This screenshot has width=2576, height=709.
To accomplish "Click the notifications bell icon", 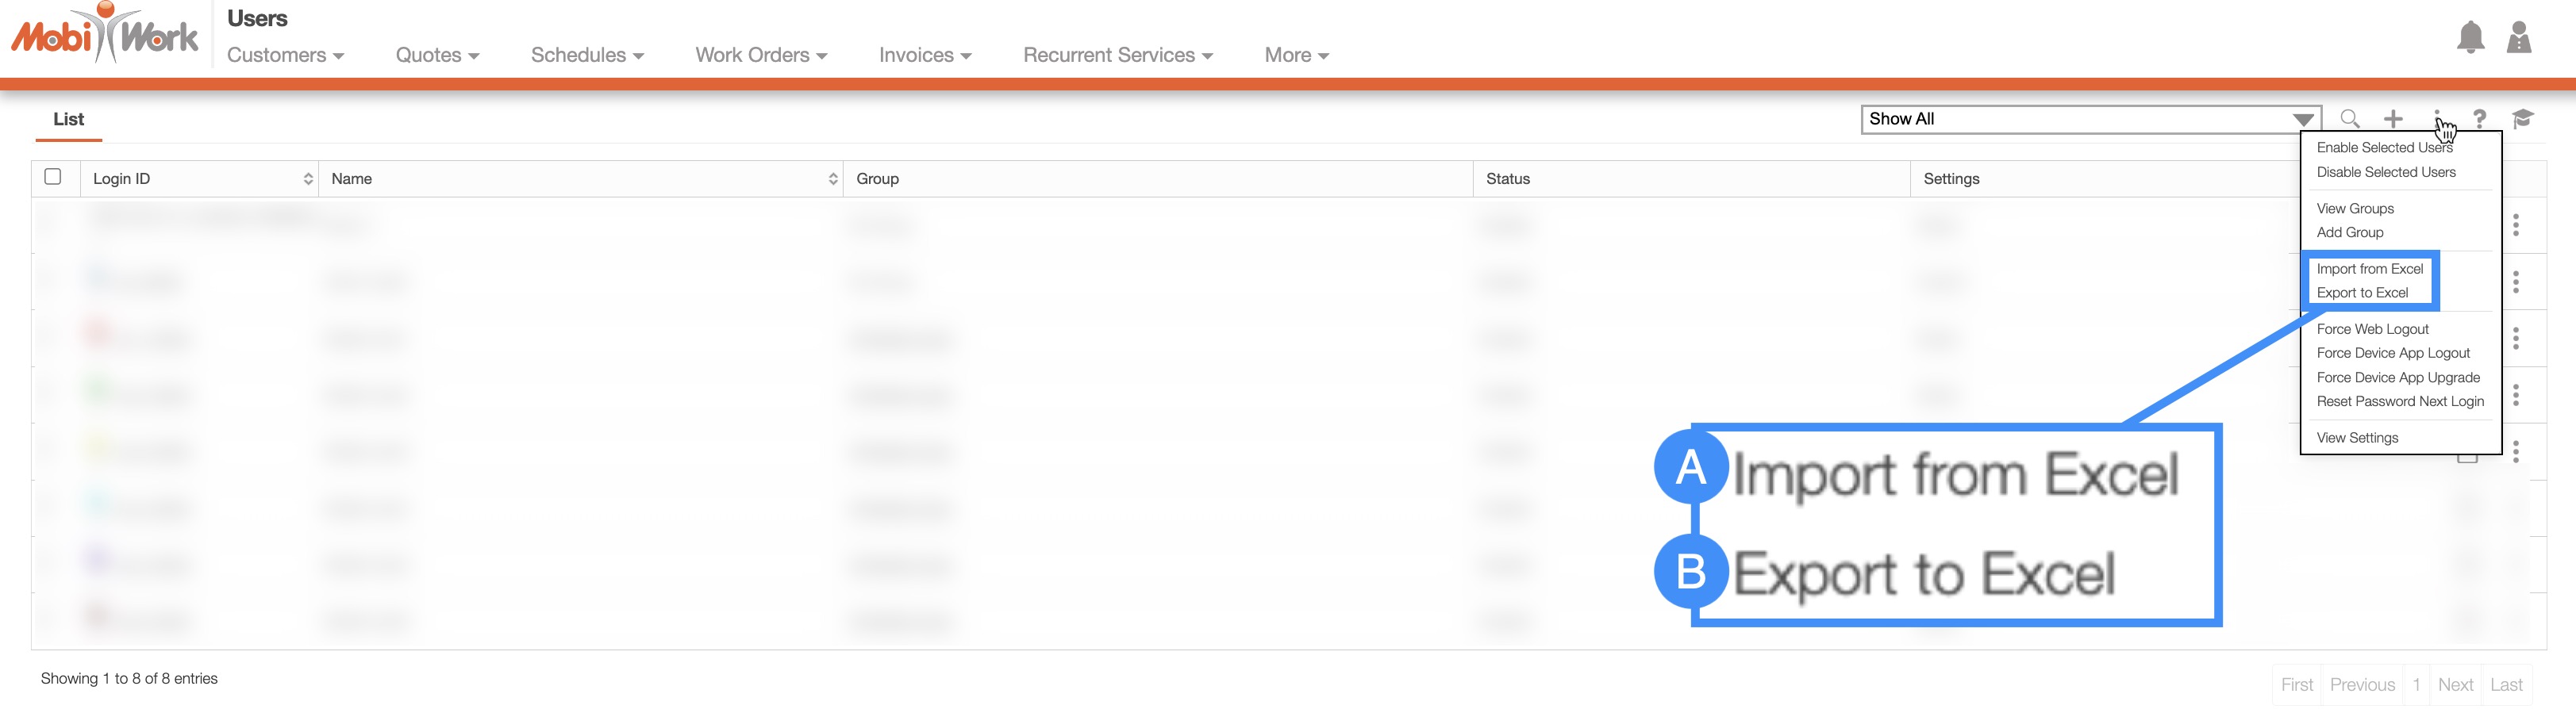I will [2470, 38].
